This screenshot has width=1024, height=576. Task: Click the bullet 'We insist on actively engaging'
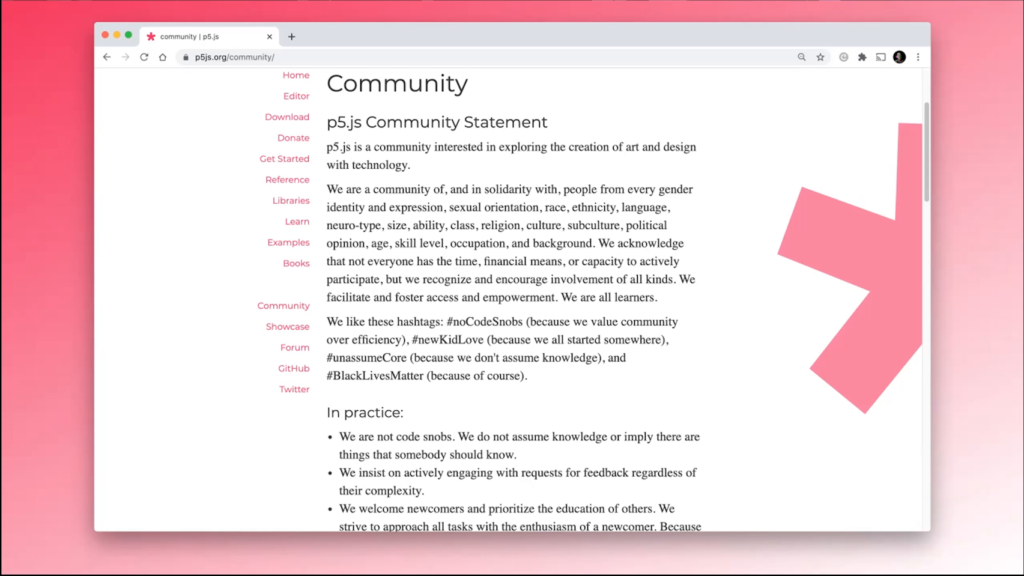tap(518, 481)
